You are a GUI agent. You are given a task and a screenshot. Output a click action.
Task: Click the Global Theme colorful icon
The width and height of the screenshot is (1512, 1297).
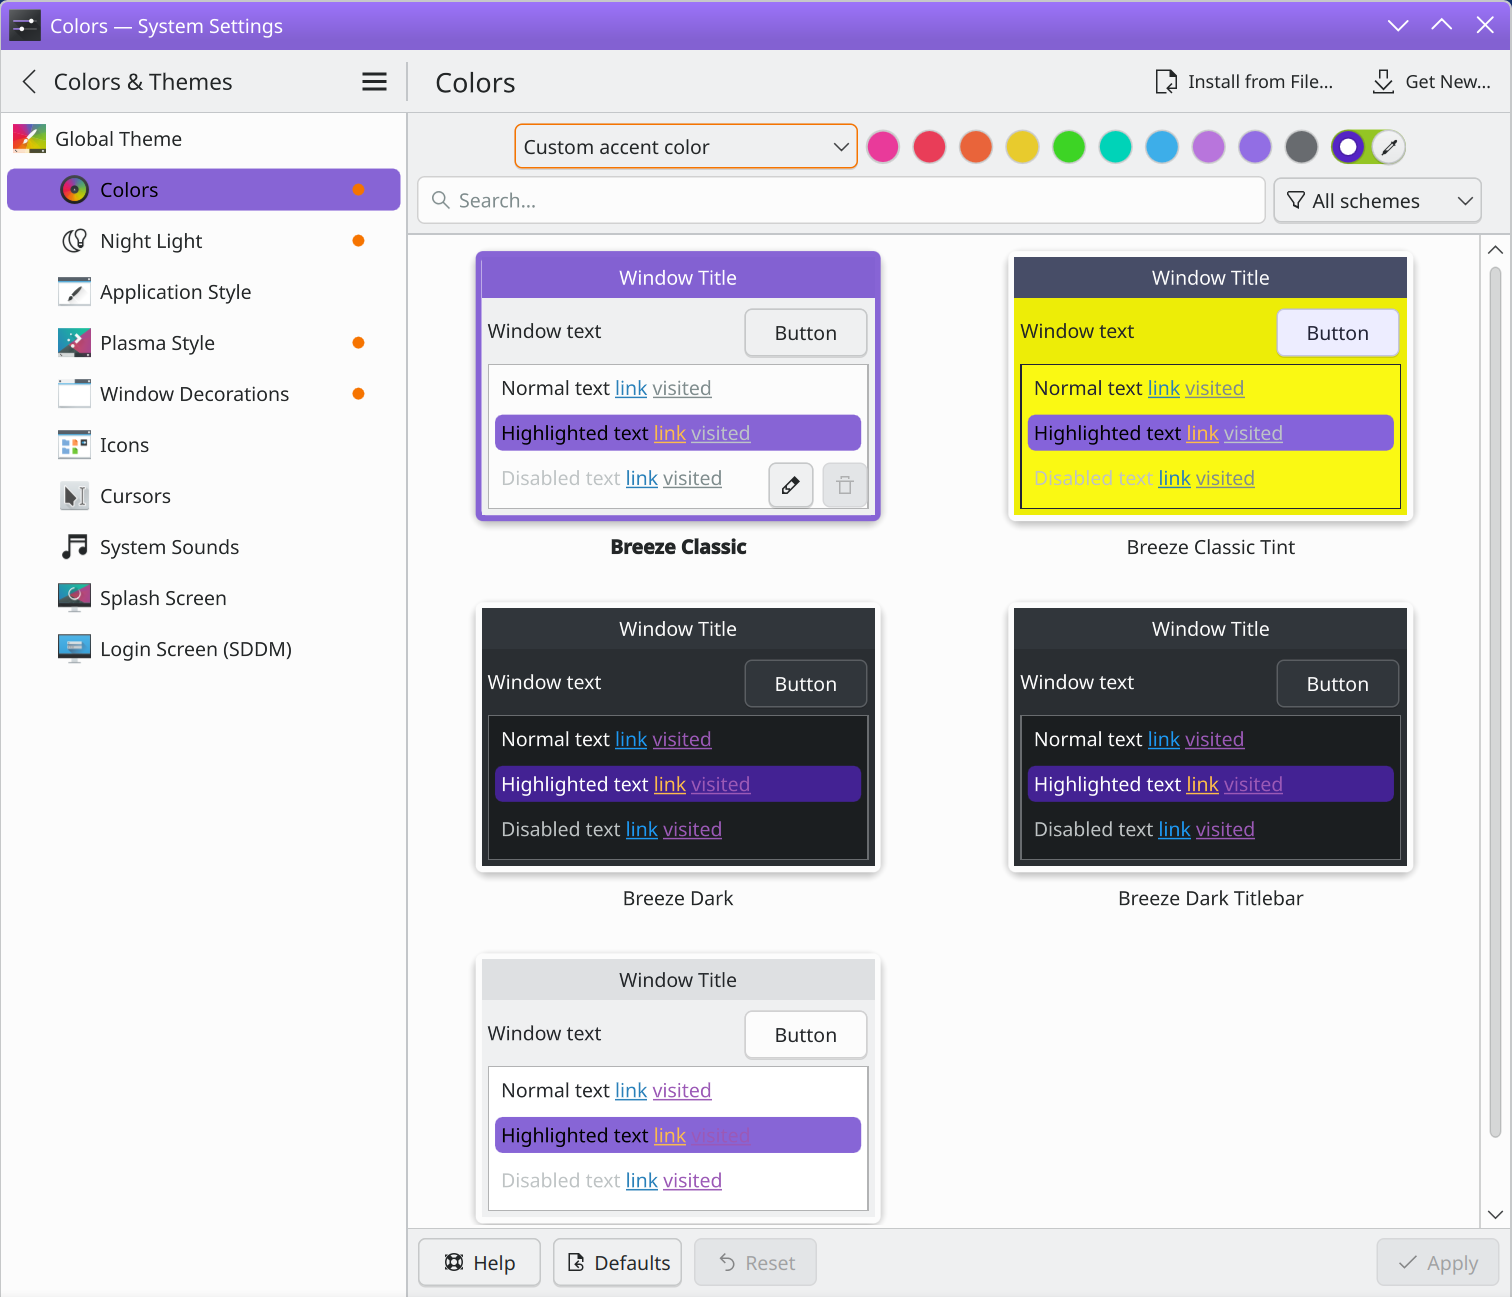click(x=29, y=139)
